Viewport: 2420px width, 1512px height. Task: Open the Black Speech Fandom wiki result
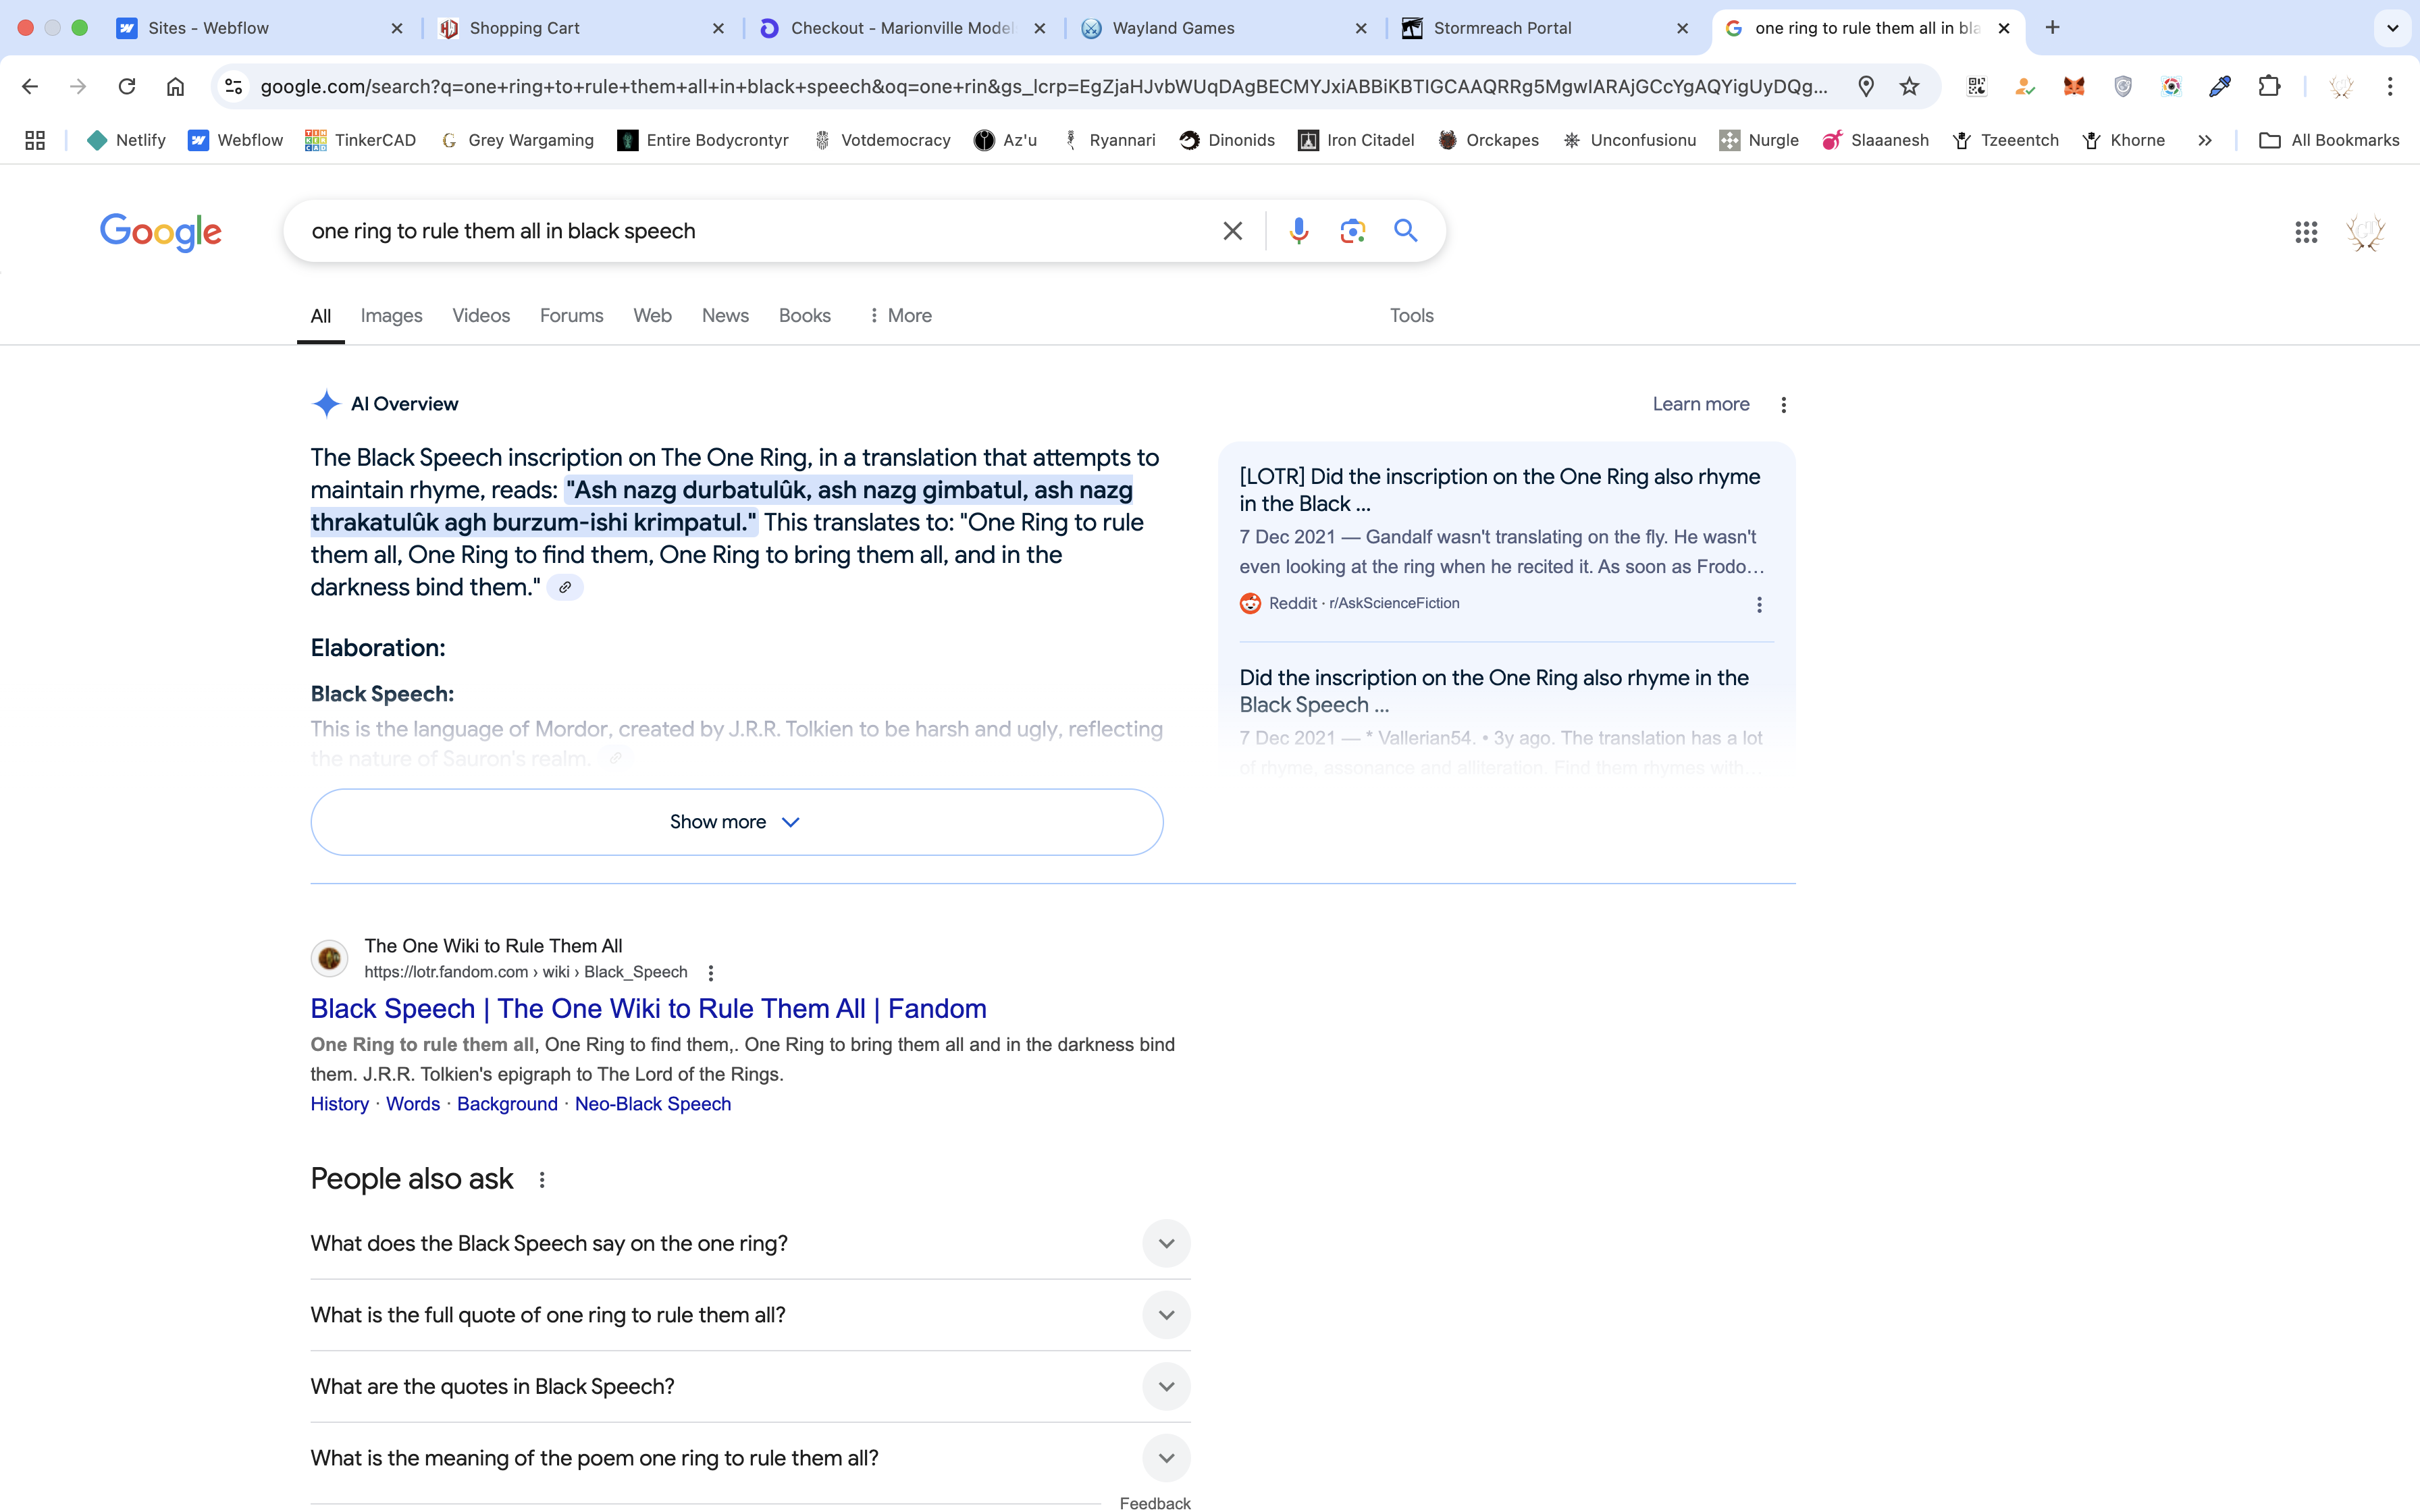648,1008
